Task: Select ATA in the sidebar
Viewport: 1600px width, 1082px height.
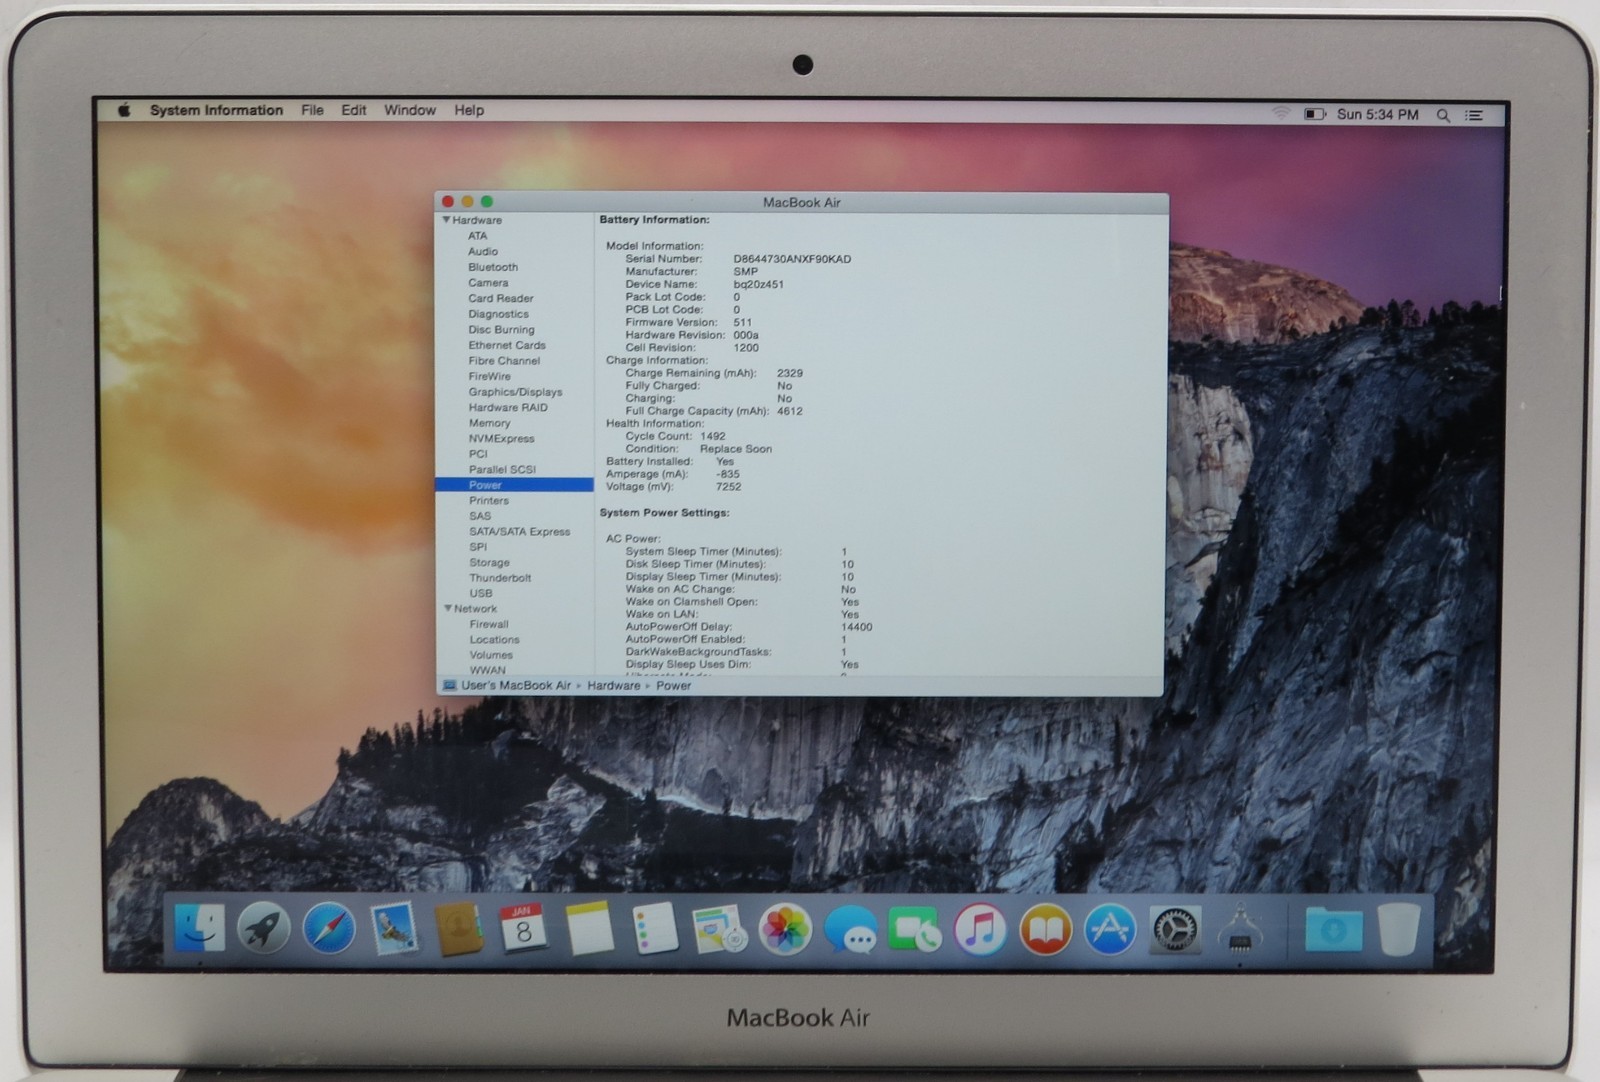Action: pos(477,236)
